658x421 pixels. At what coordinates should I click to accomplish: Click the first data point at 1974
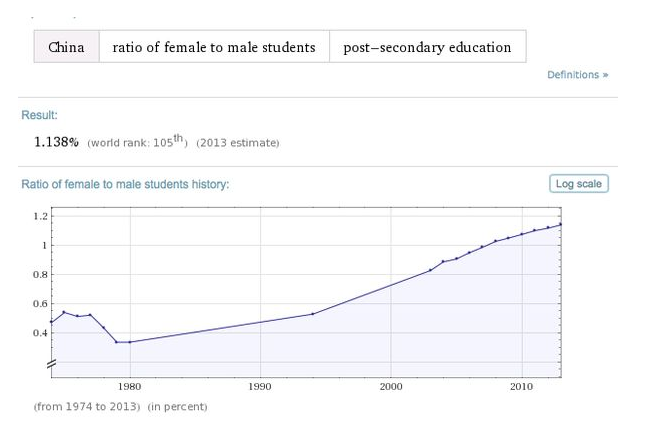point(51,322)
